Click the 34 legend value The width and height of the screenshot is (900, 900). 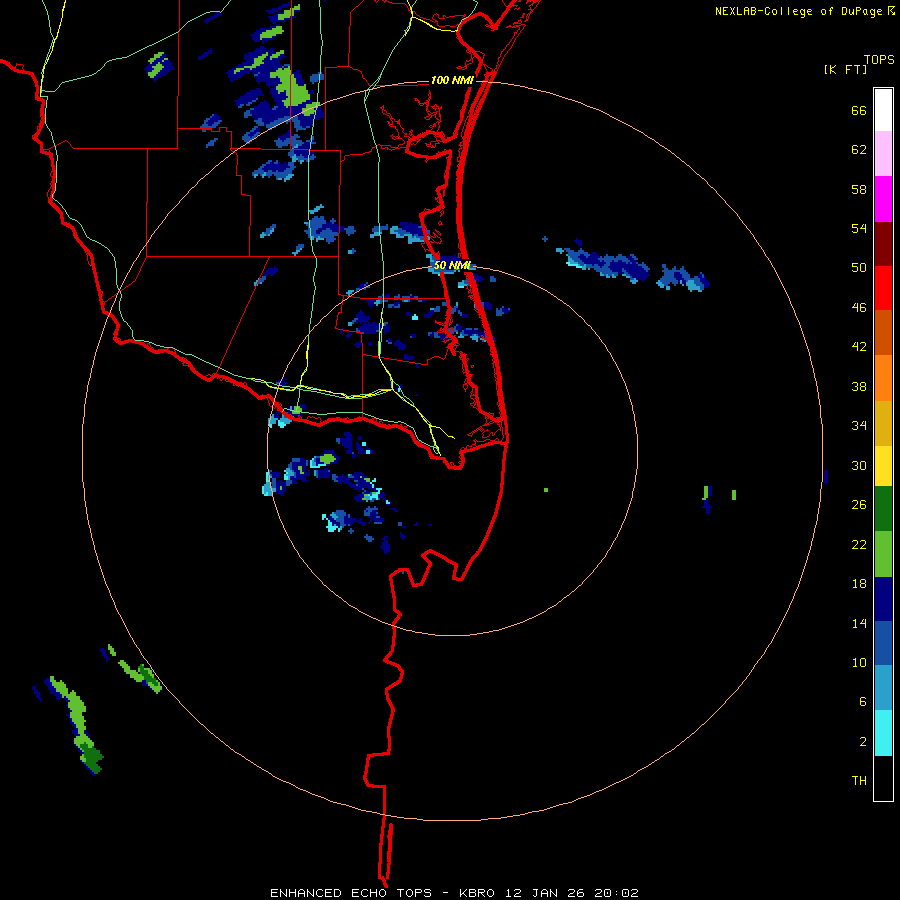pos(859,426)
